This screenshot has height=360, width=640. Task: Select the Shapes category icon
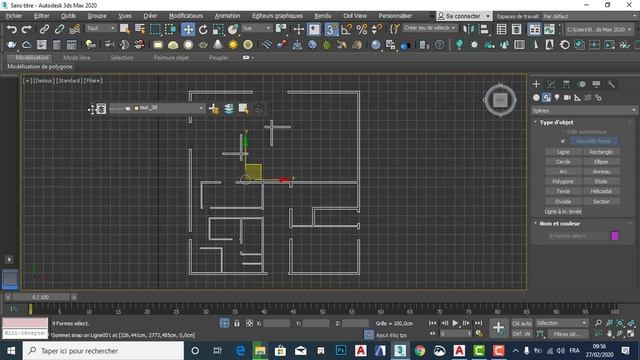pos(547,97)
